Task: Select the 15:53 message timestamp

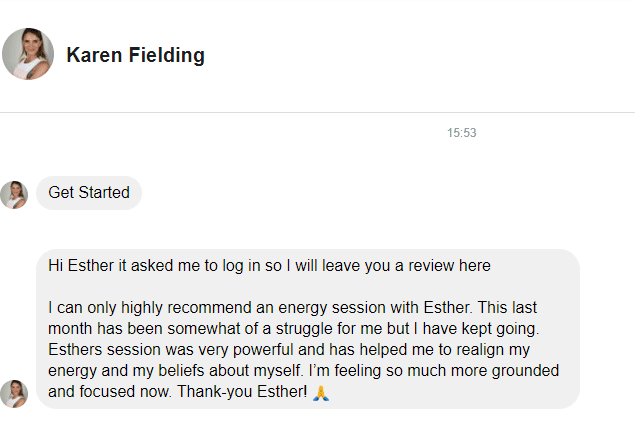Action: point(462,133)
